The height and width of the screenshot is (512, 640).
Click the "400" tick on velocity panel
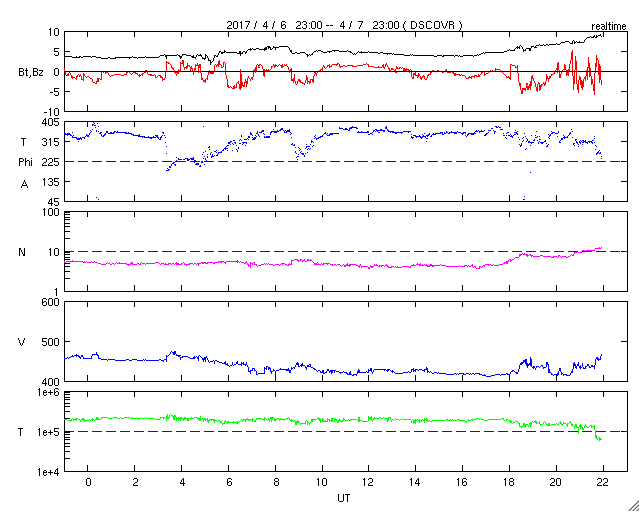click(51, 382)
